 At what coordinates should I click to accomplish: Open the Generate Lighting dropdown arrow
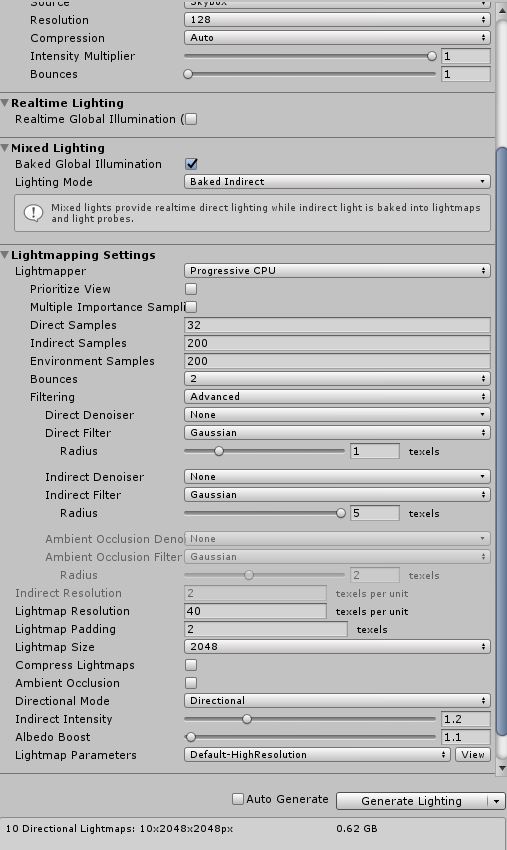(496, 801)
